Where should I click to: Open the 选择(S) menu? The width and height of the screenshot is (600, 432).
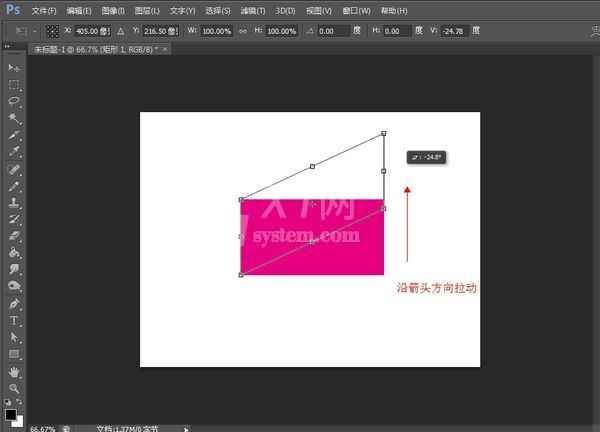[x=218, y=11]
